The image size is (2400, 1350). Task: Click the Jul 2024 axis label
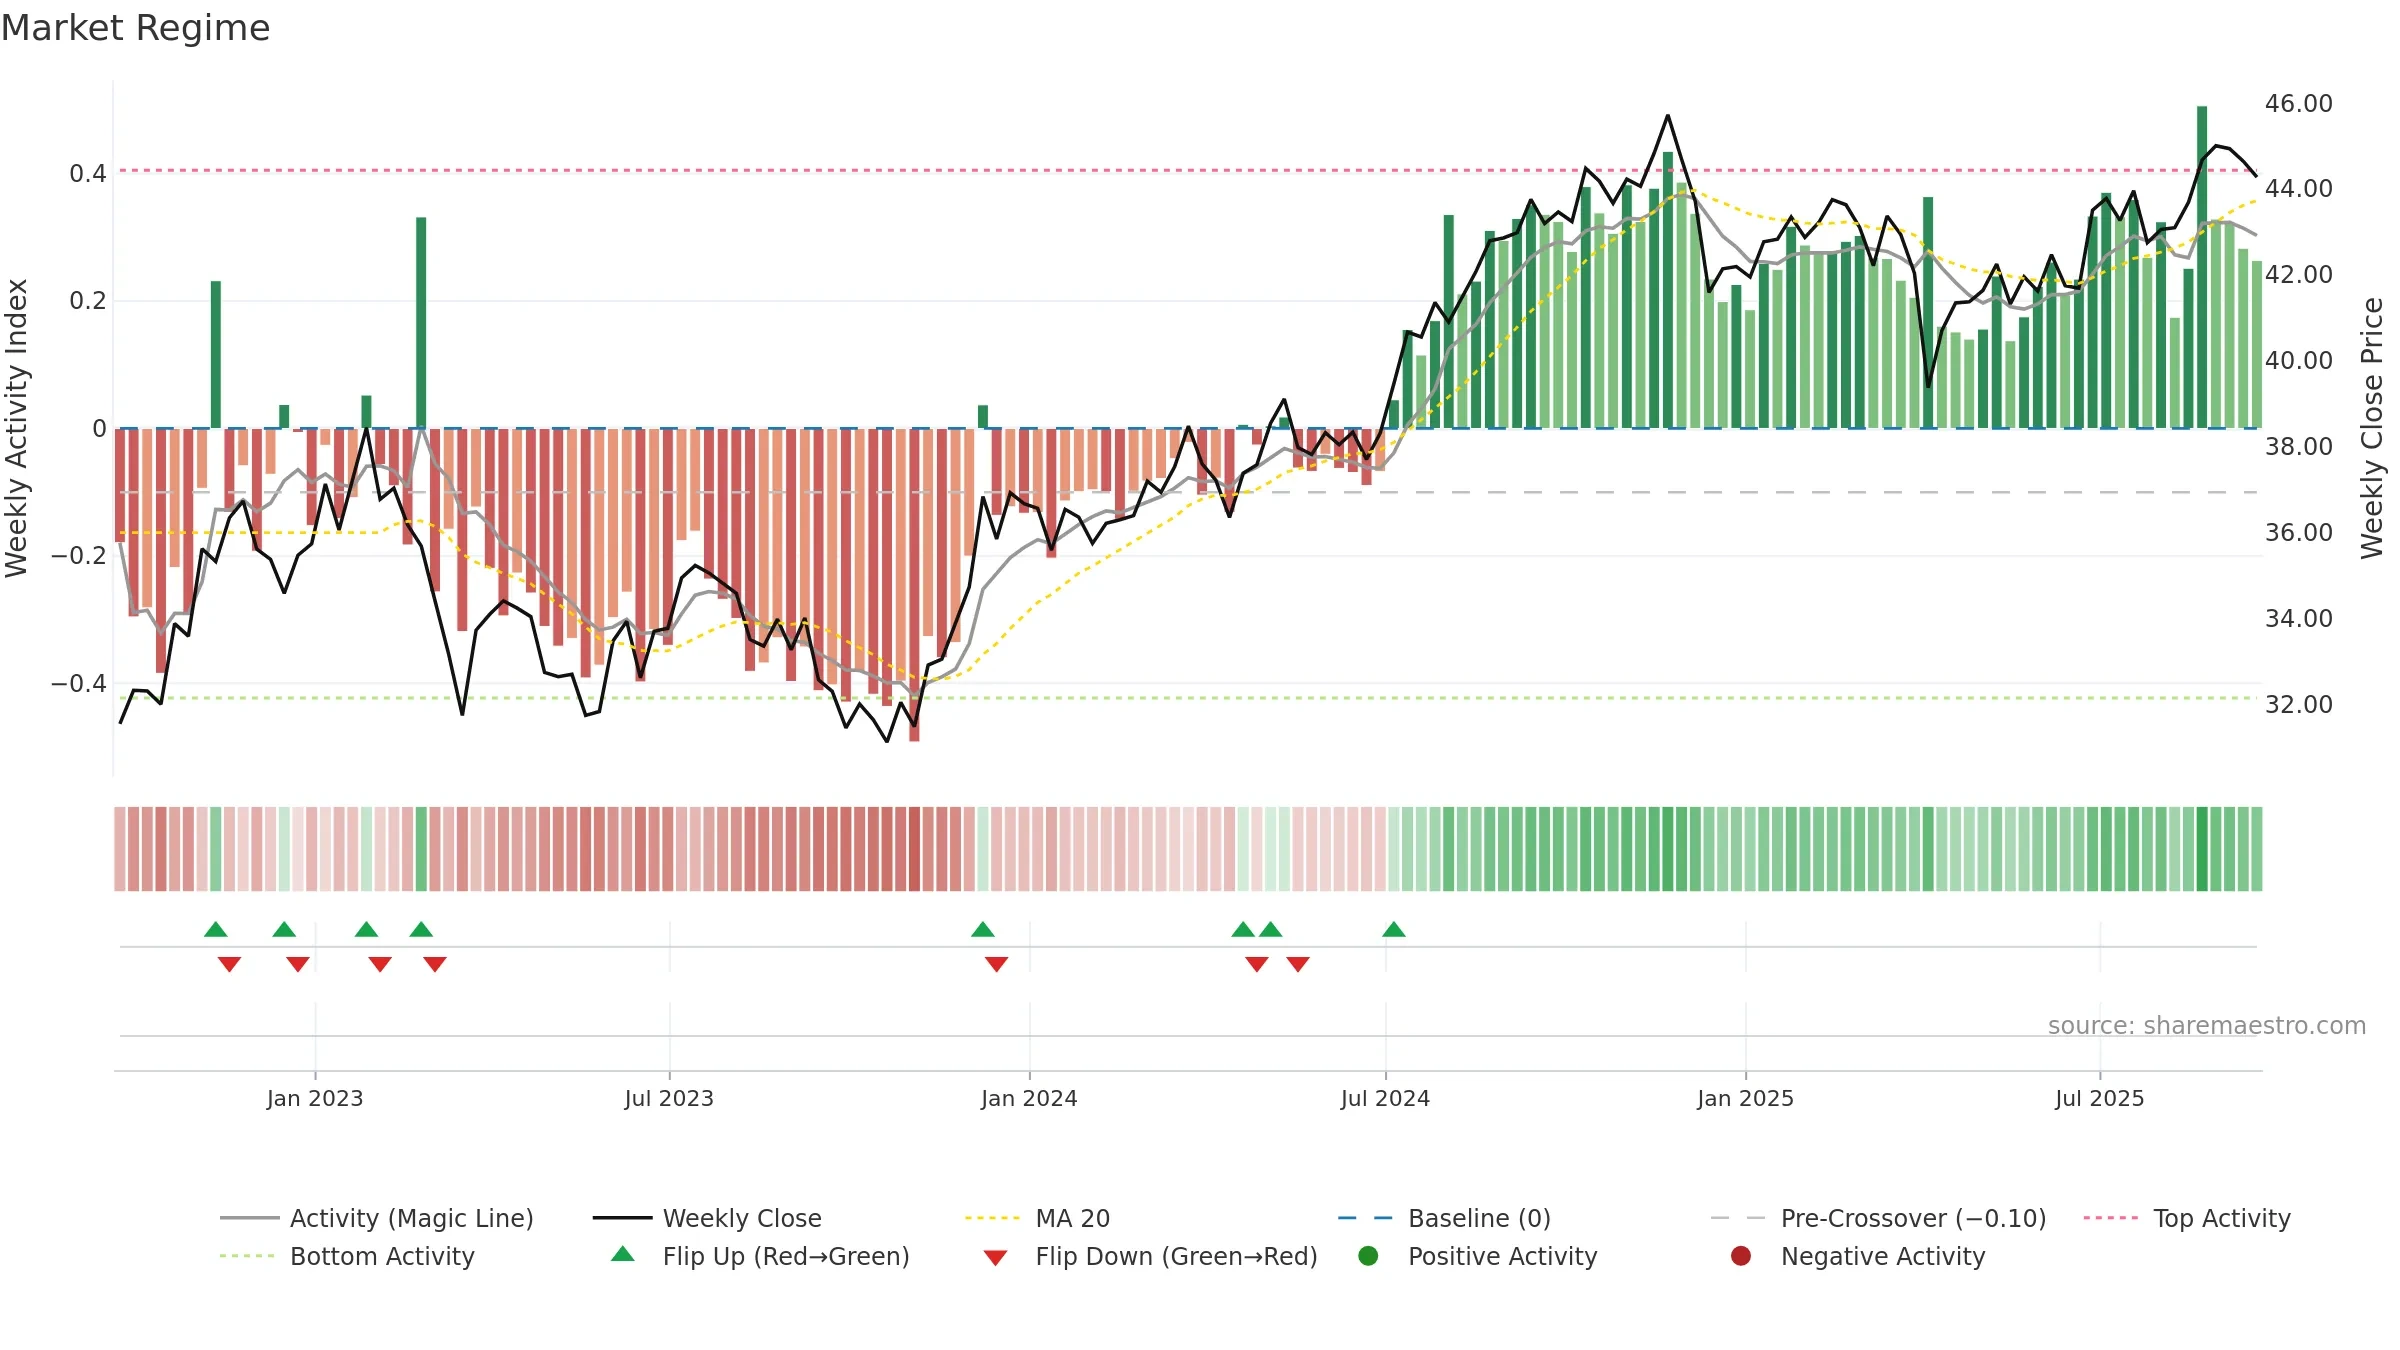pos(1385,1098)
